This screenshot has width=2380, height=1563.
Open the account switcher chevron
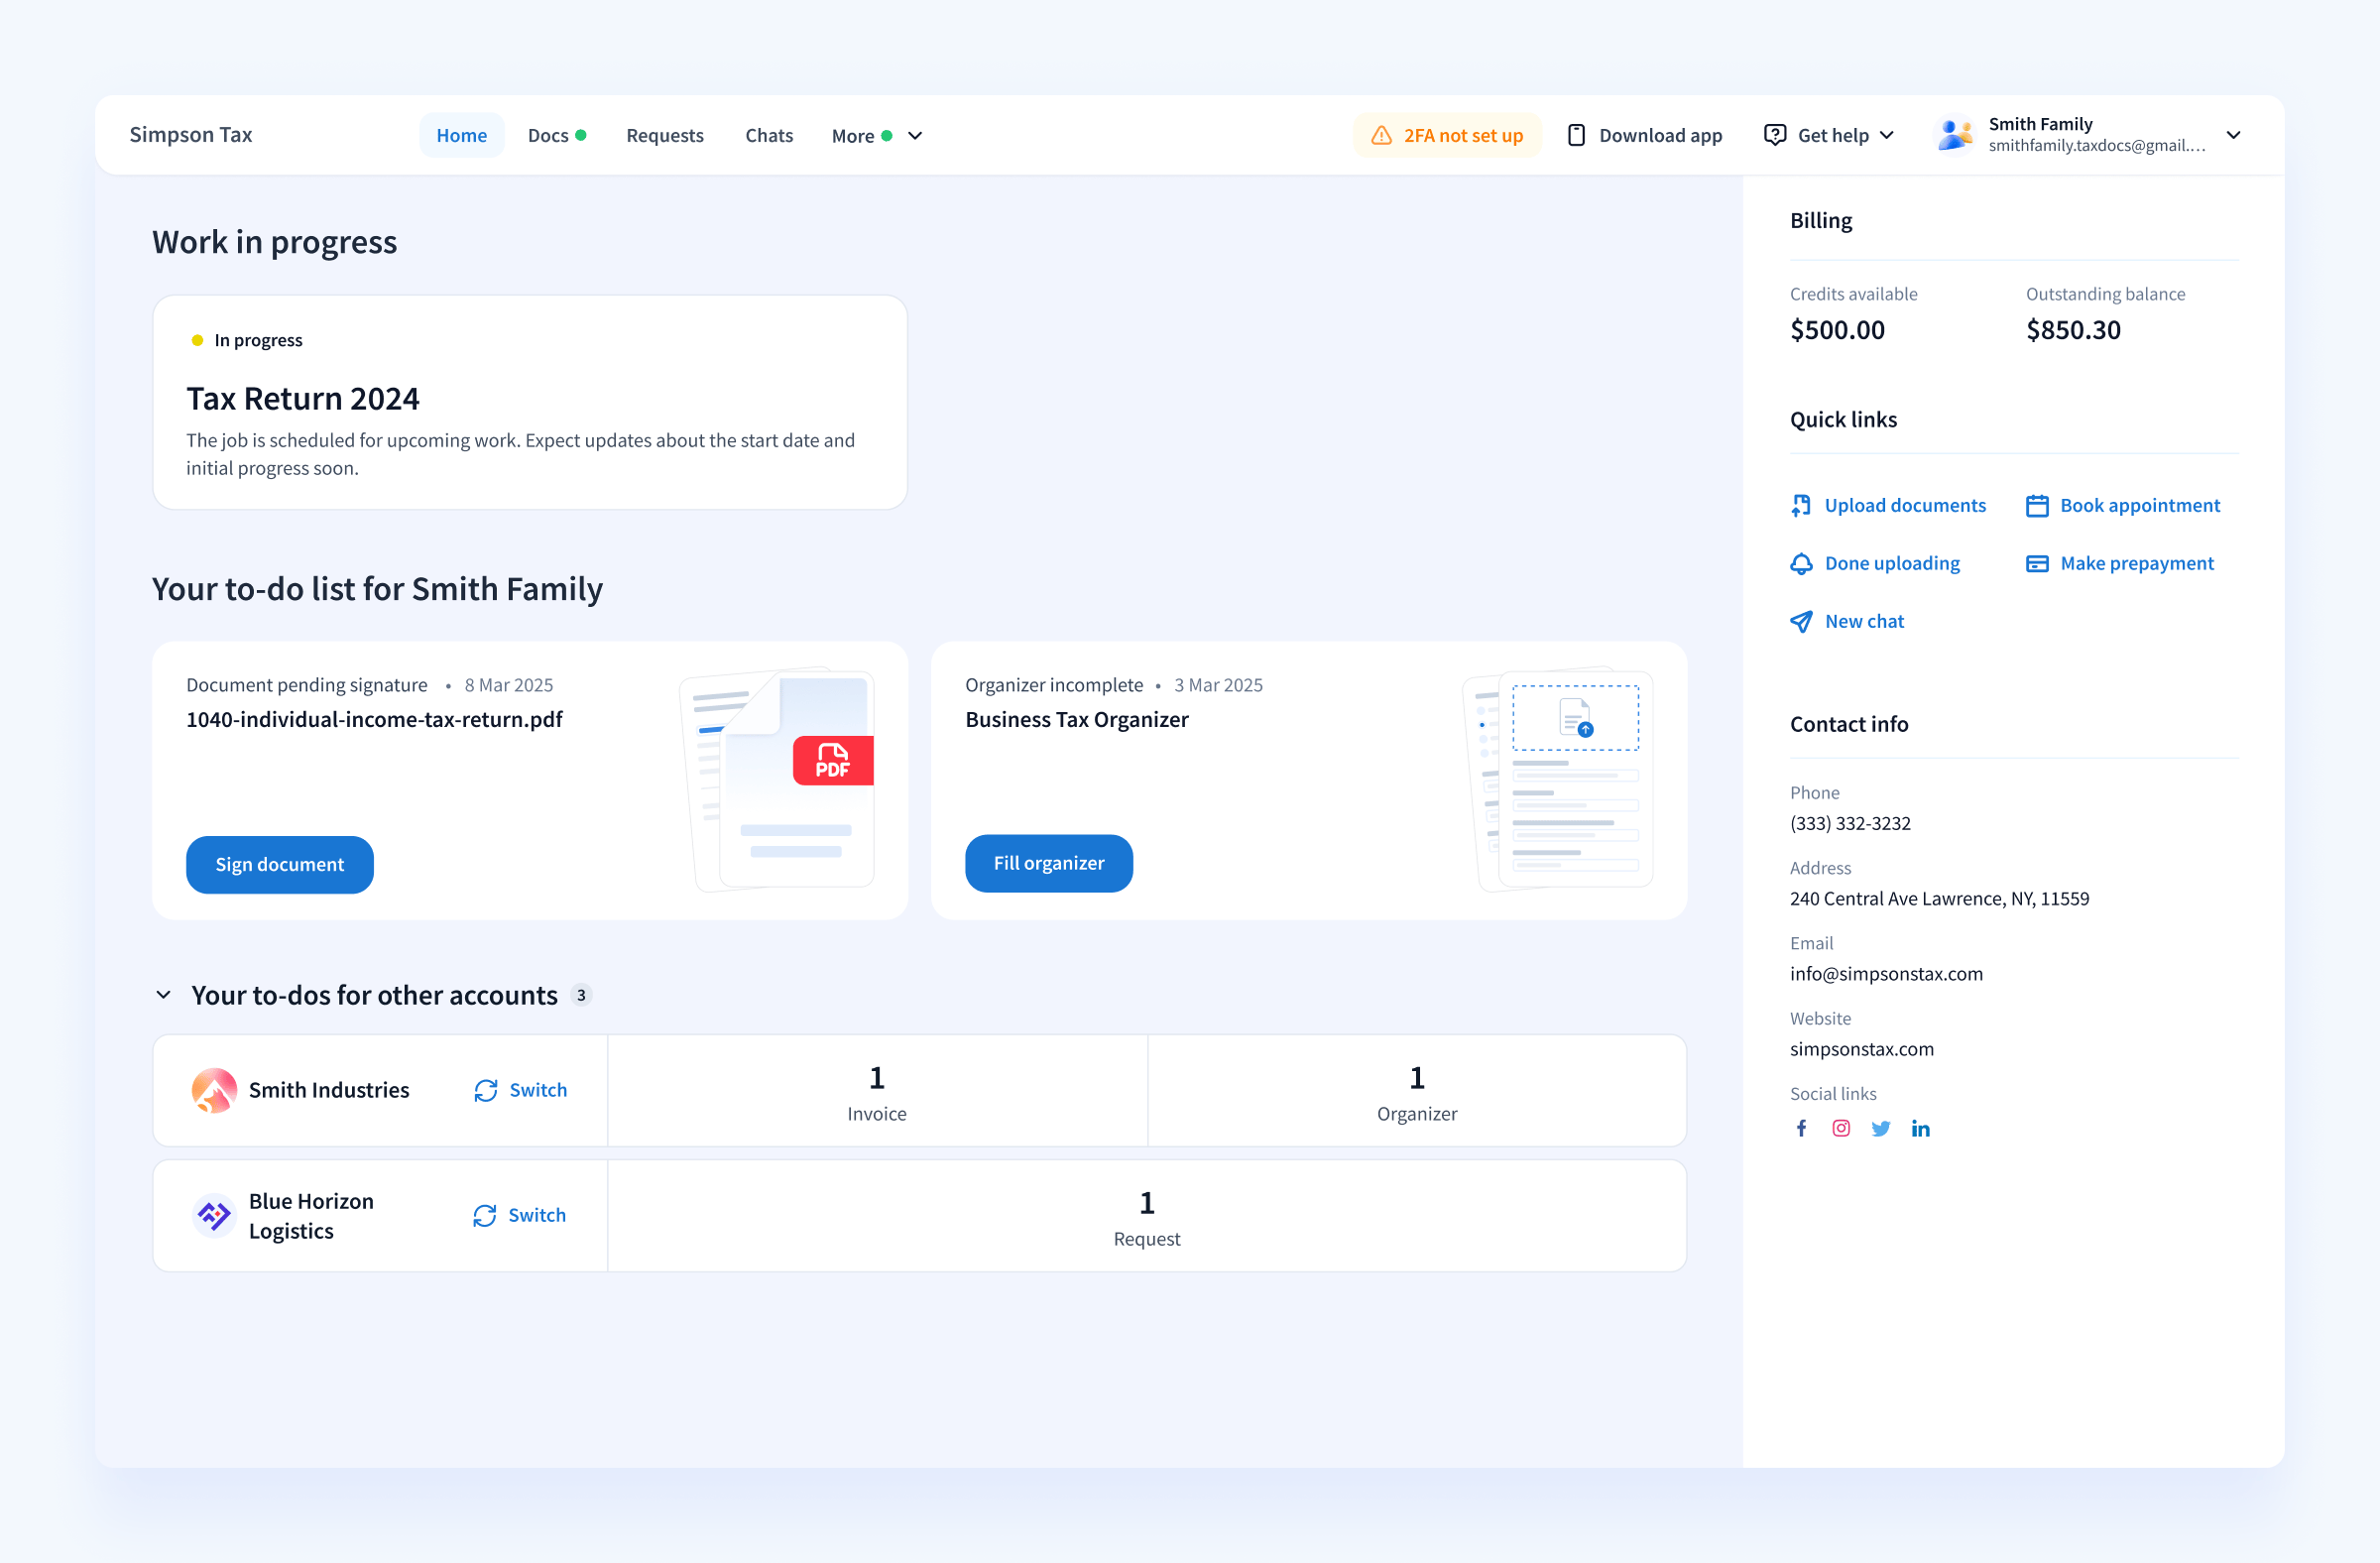(x=2233, y=135)
